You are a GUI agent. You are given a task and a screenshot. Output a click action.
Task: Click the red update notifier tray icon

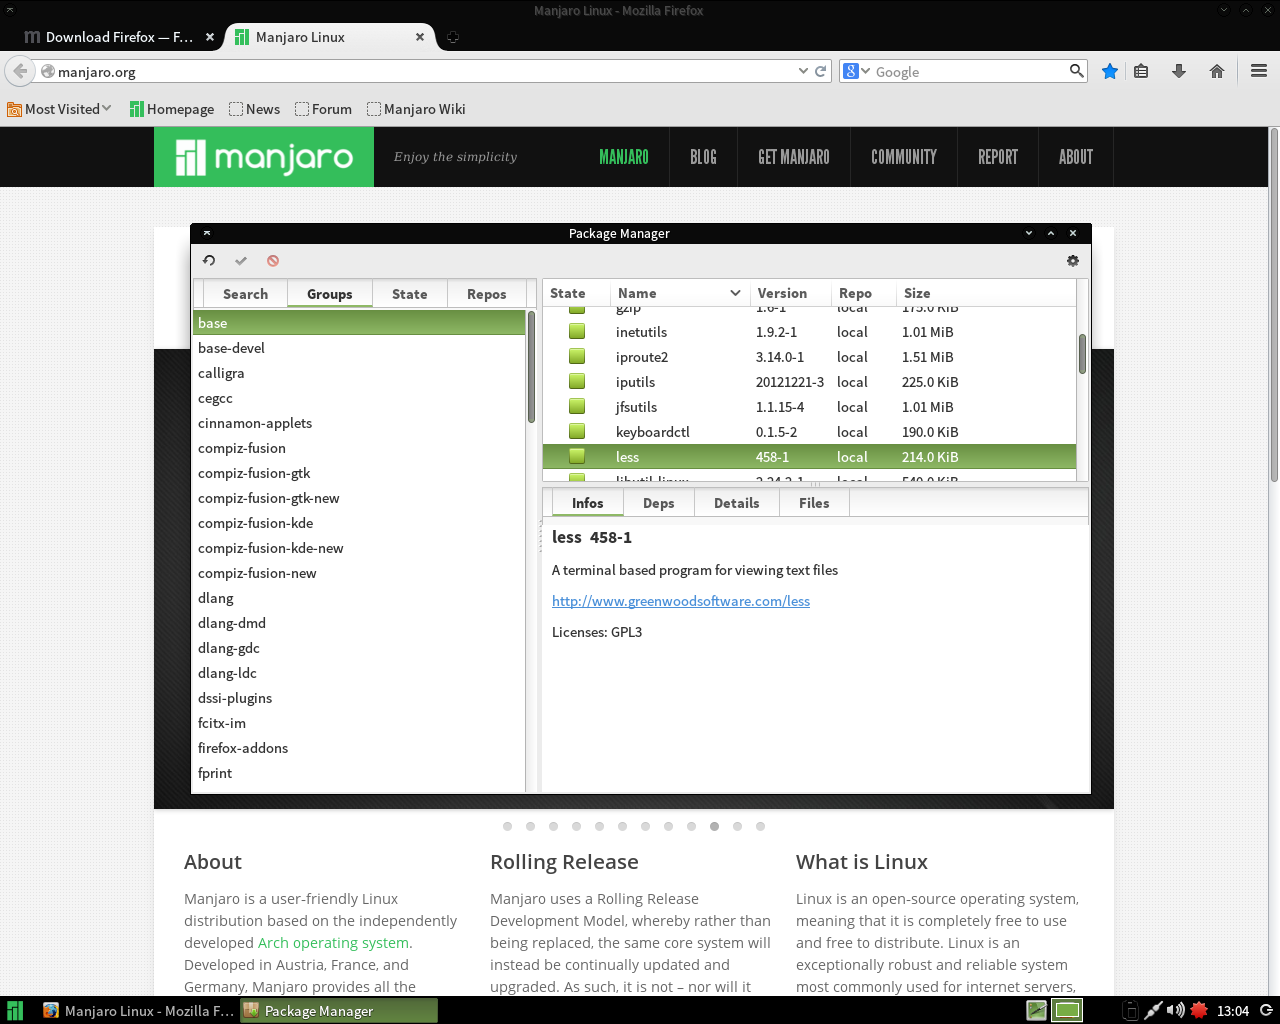[1199, 1011]
